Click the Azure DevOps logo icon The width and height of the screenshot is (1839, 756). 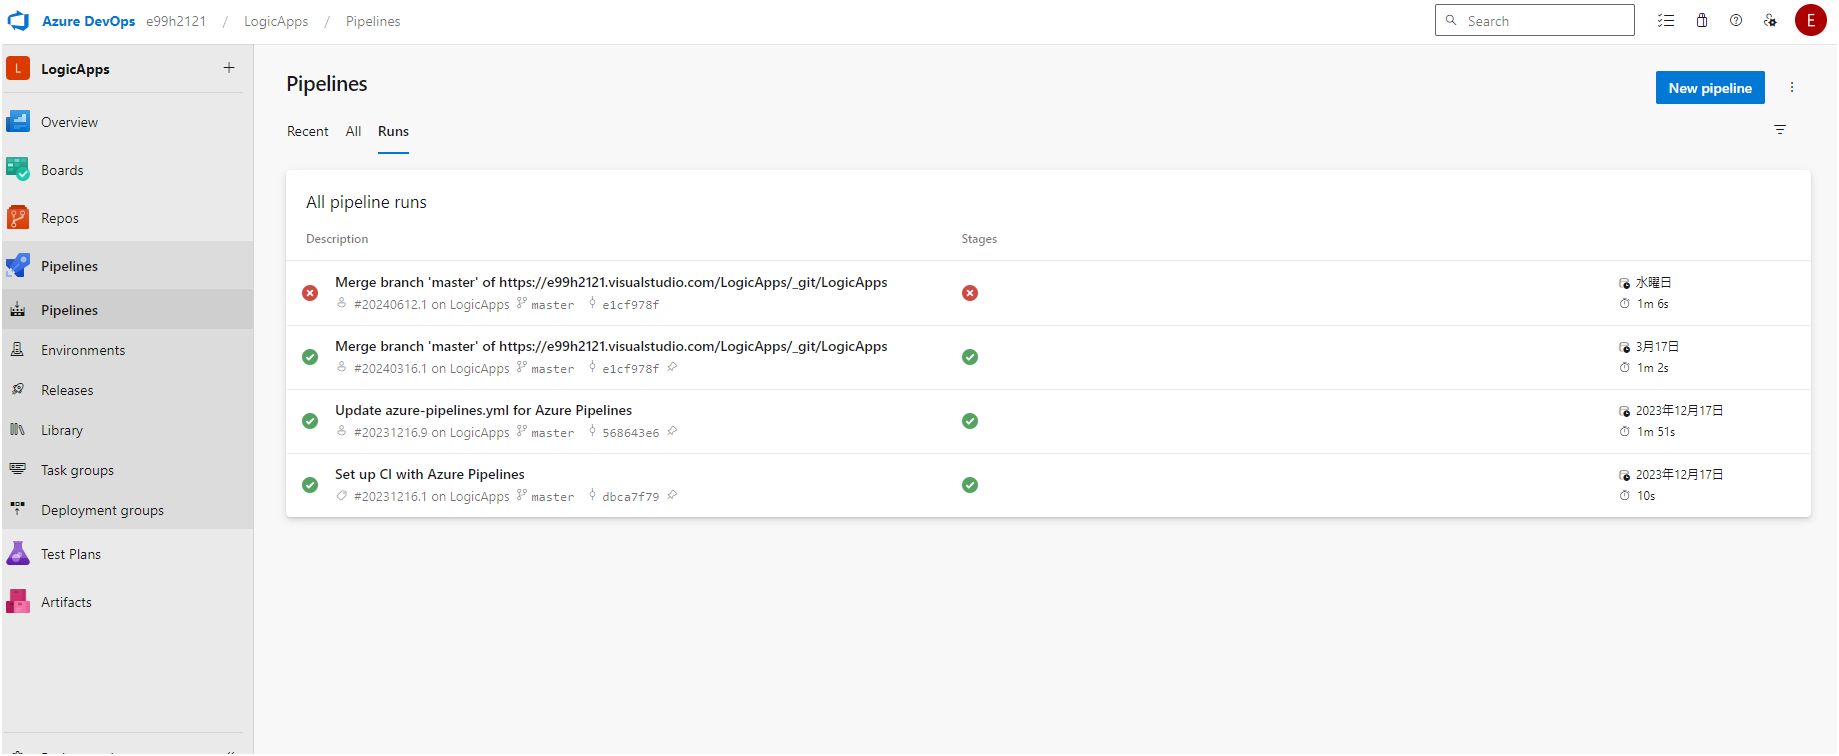[x=18, y=21]
